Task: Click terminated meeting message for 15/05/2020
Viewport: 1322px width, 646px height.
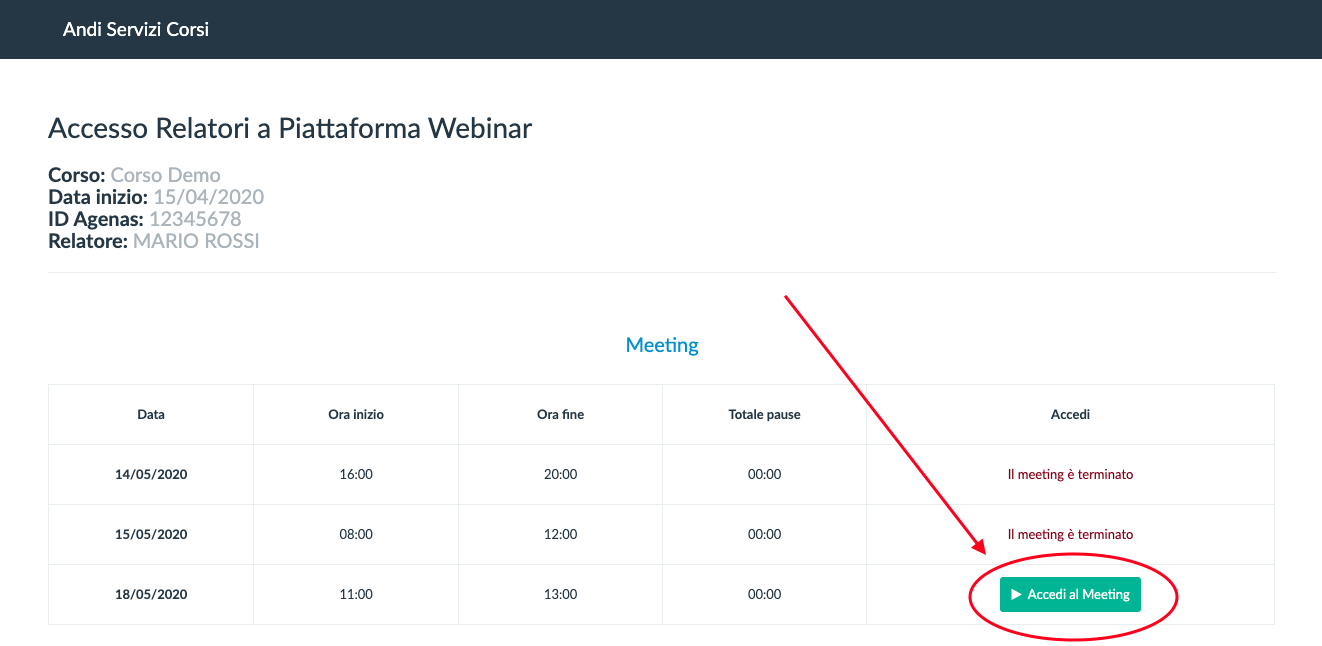Action: pyautogui.click(x=1070, y=534)
